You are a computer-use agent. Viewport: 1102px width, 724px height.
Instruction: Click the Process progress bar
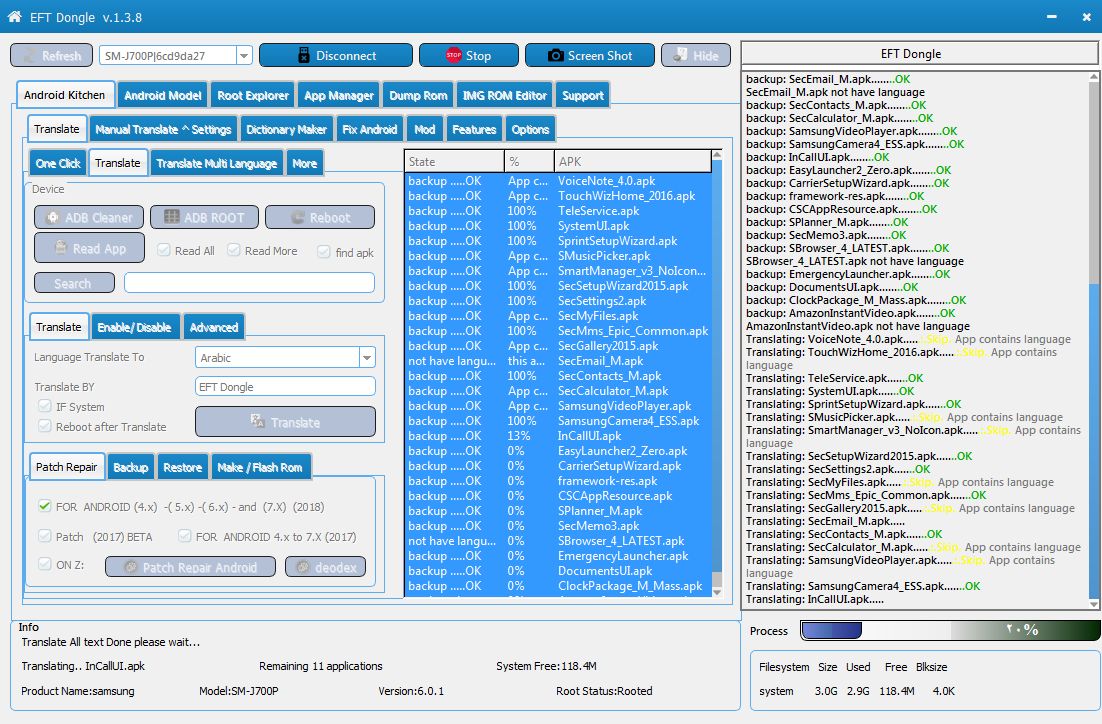tap(950, 631)
